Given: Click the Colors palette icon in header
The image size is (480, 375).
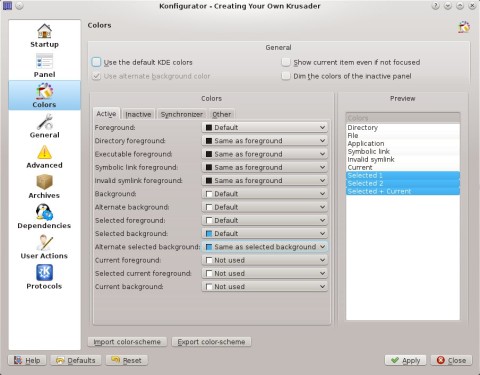Looking at the screenshot, I should [x=464, y=27].
